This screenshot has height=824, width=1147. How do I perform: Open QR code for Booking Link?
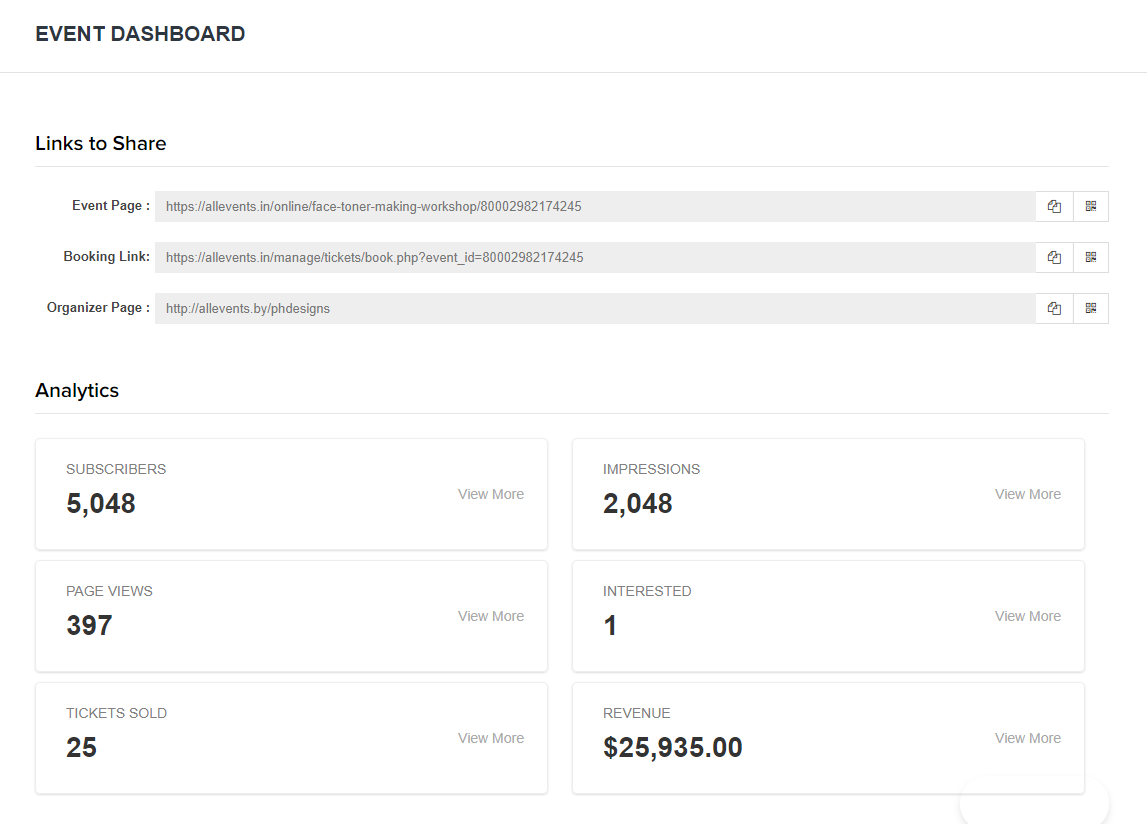pos(1091,257)
